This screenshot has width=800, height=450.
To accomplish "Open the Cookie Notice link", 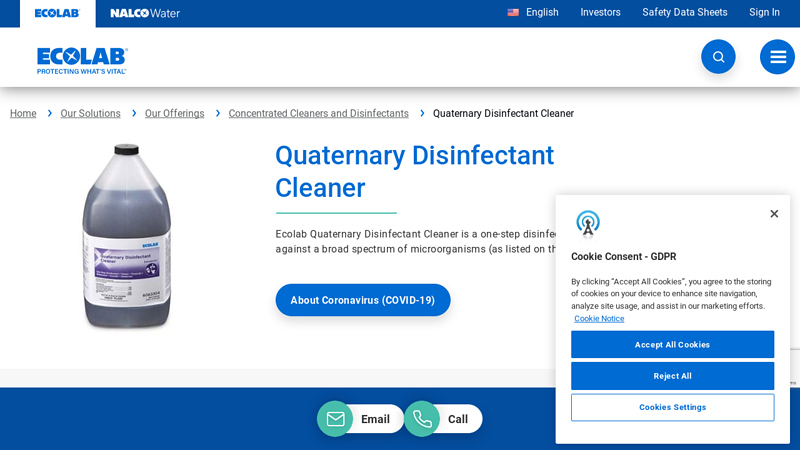I will (x=599, y=318).
